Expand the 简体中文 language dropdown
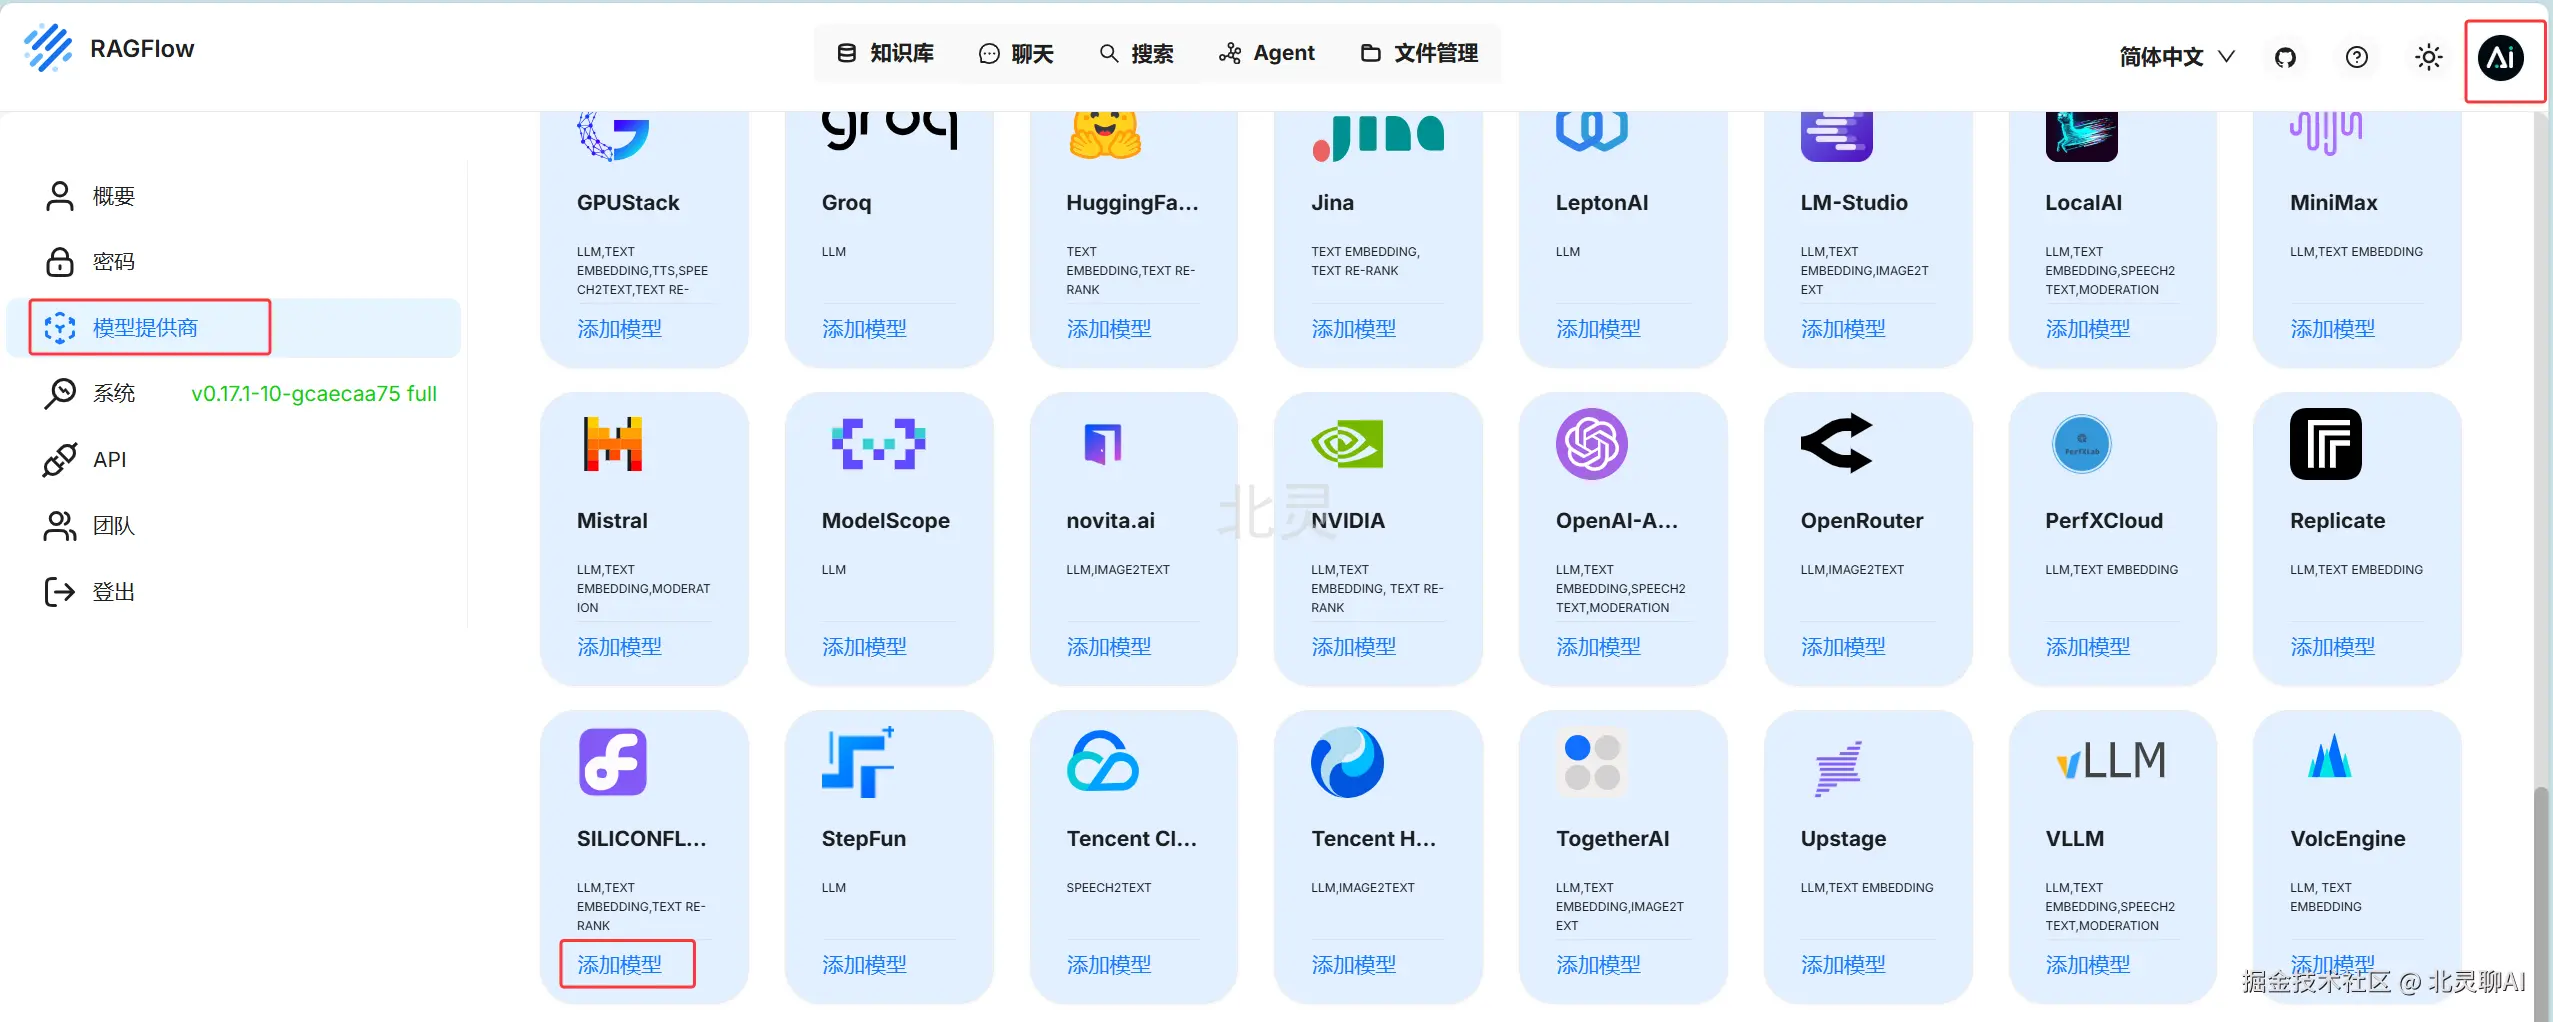2553x1022 pixels. [x=2177, y=57]
